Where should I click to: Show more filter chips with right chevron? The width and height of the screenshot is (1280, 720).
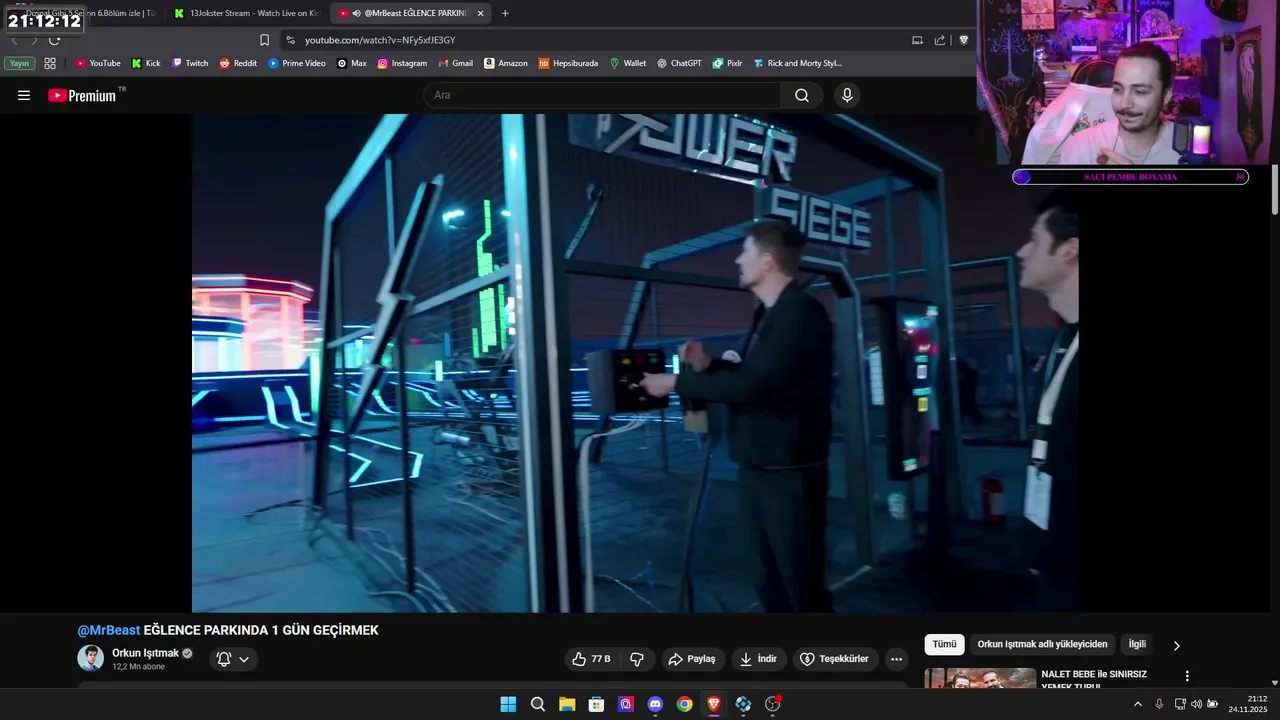tap(1176, 645)
